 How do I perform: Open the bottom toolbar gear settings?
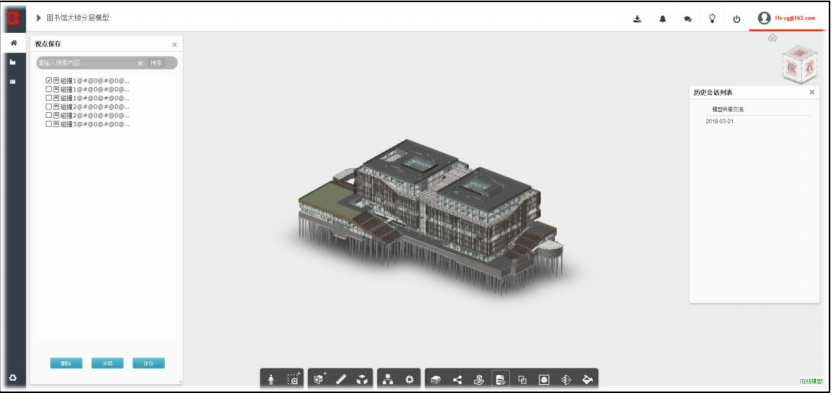pyautogui.click(x=409, y=380)
